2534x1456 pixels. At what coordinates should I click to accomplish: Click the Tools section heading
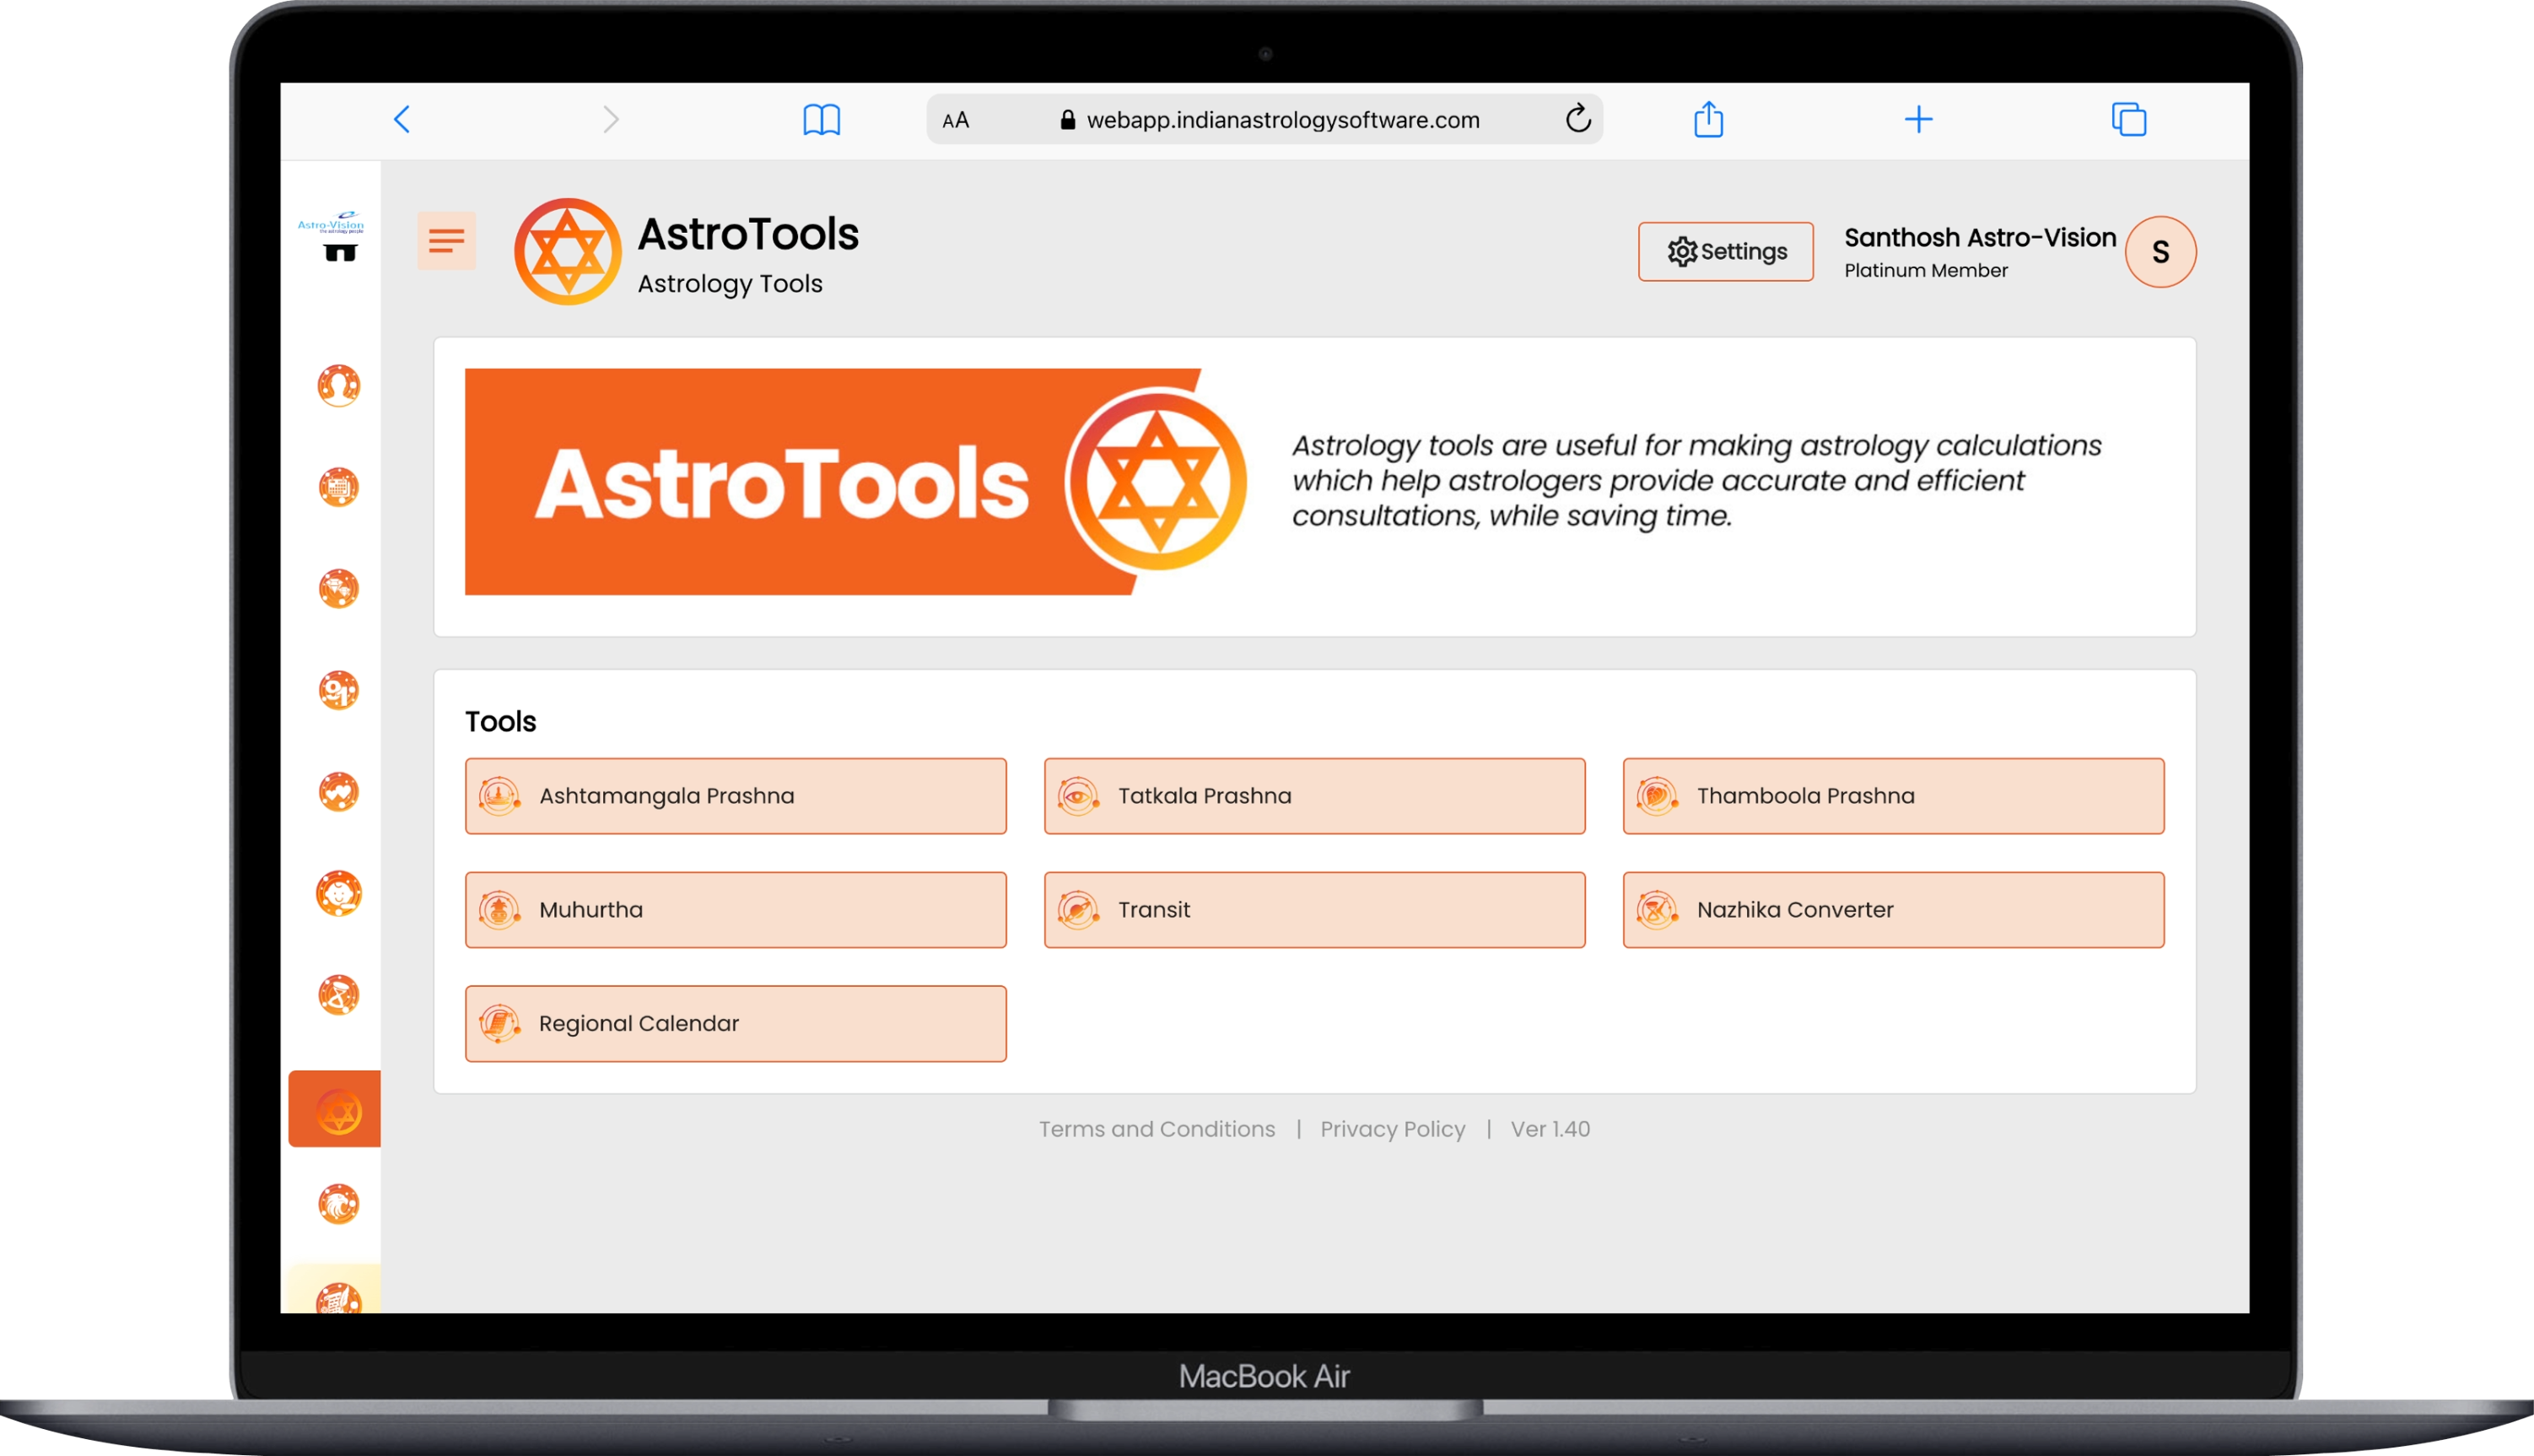pos(501,721)
